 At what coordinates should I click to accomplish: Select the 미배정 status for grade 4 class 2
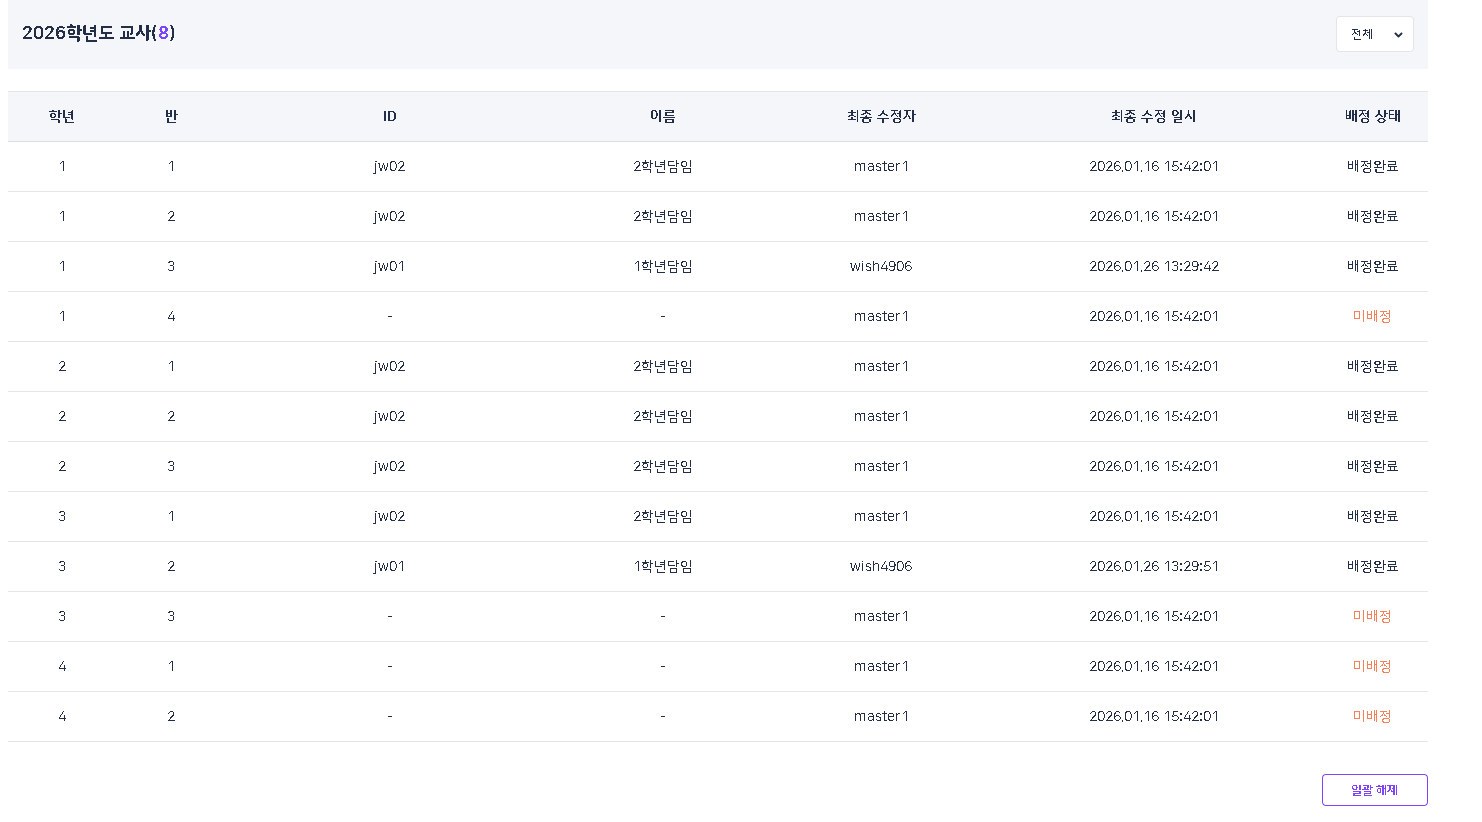pyautogui.click(x=1372, y=716)
